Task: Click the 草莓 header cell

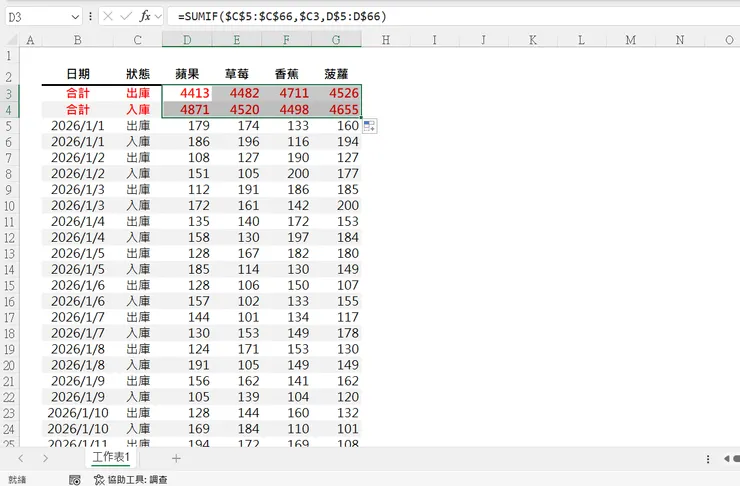Action: click(x=237, y=74)
